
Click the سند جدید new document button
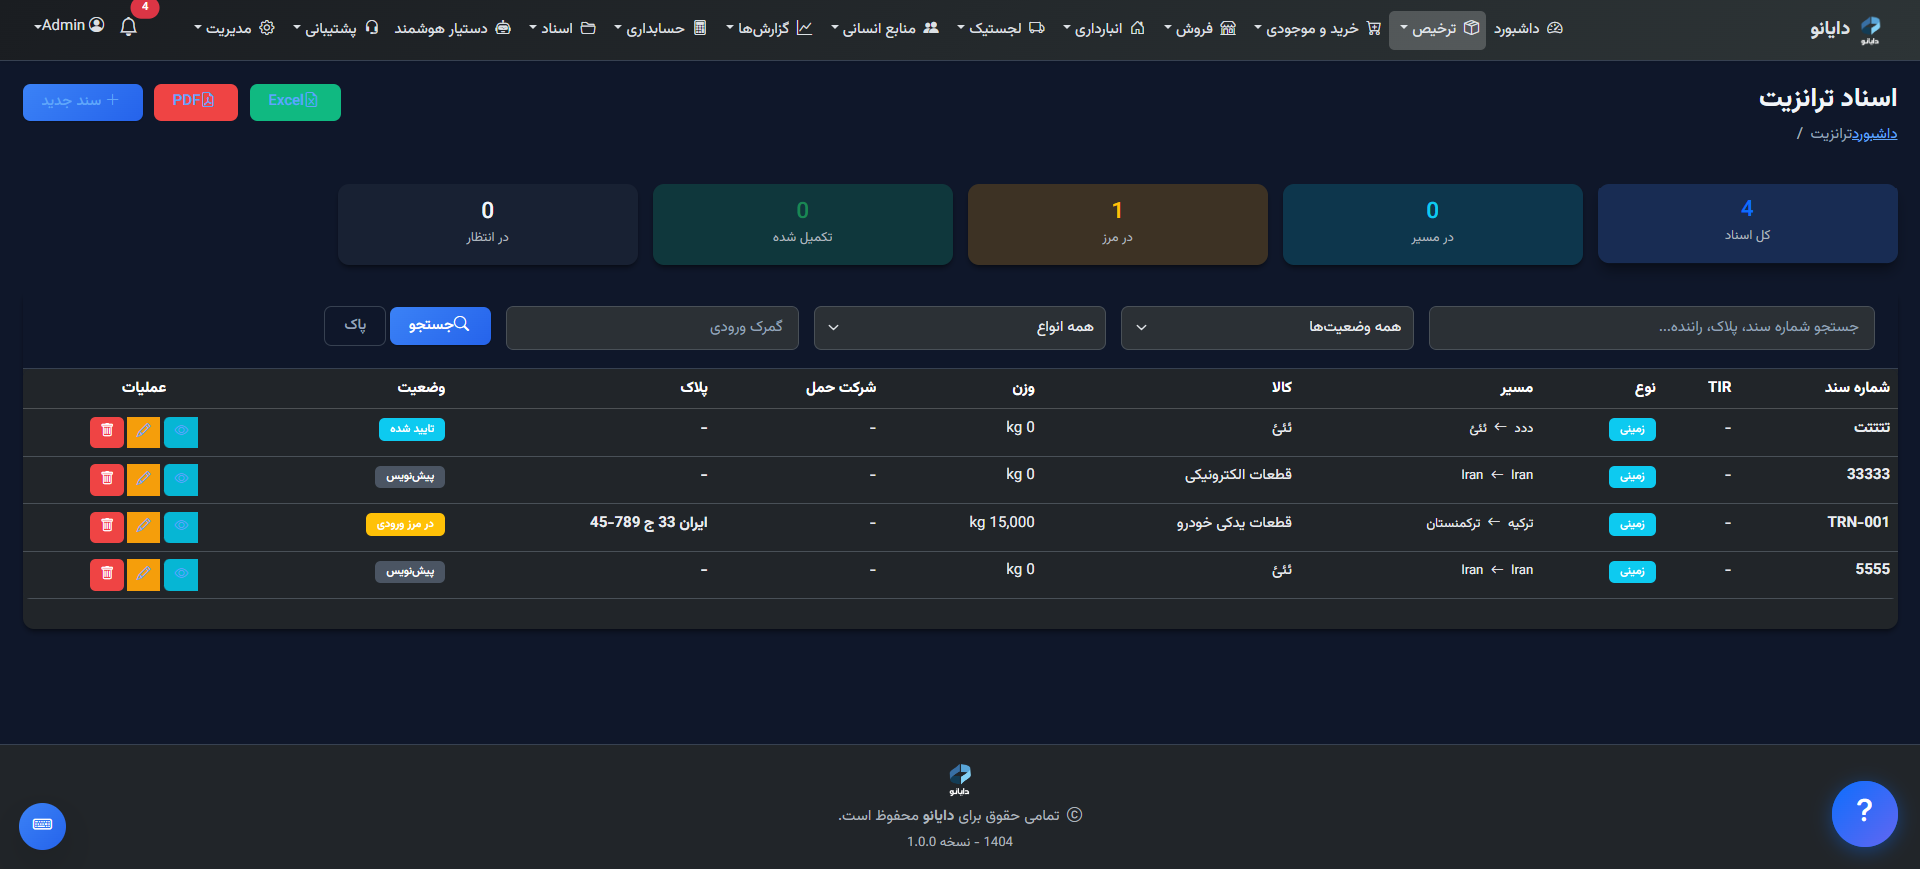coord(82,102)
